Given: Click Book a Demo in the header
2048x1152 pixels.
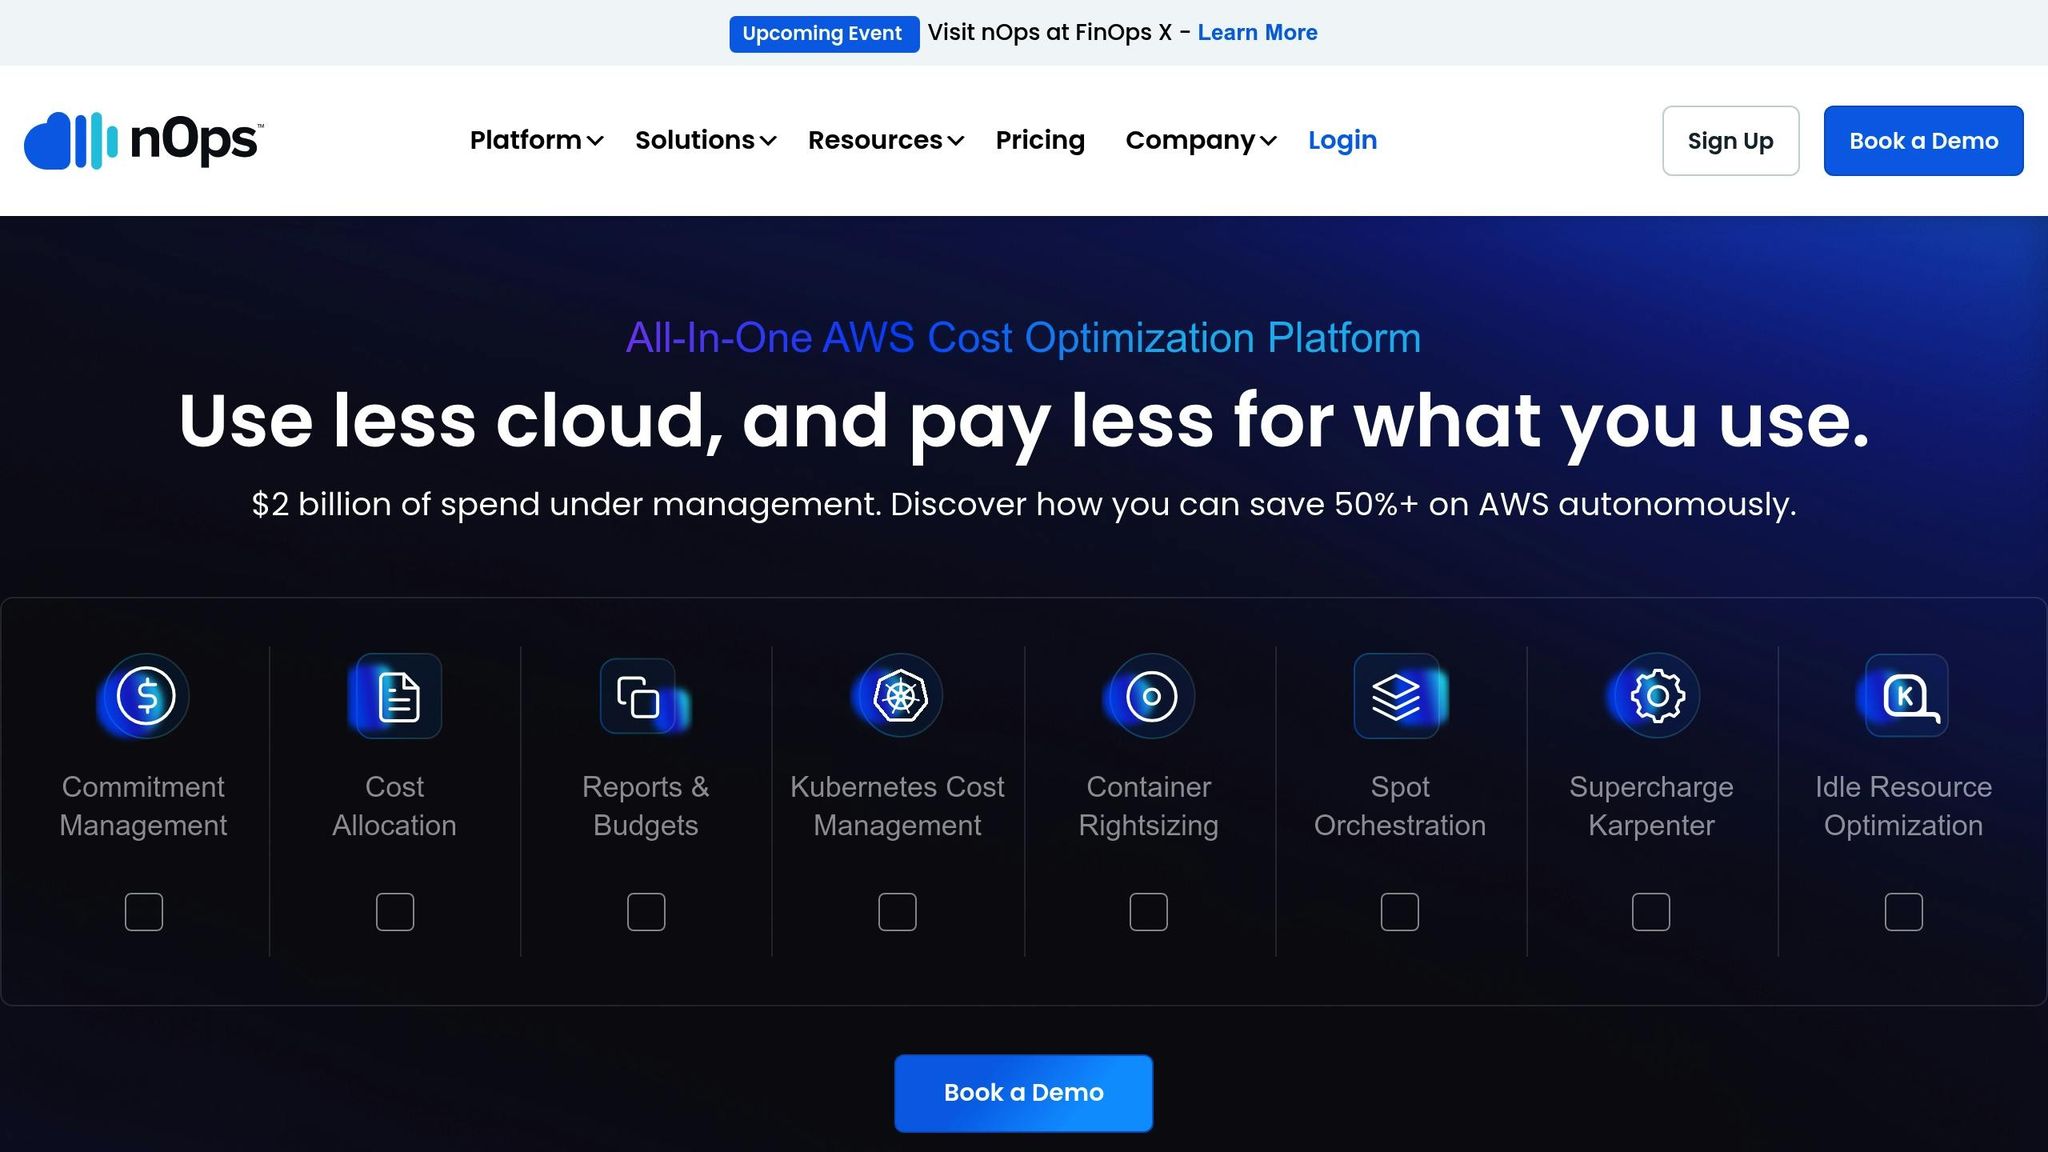Looking at the screenshot, I should pyautogui.click(x=1924, y=141).
